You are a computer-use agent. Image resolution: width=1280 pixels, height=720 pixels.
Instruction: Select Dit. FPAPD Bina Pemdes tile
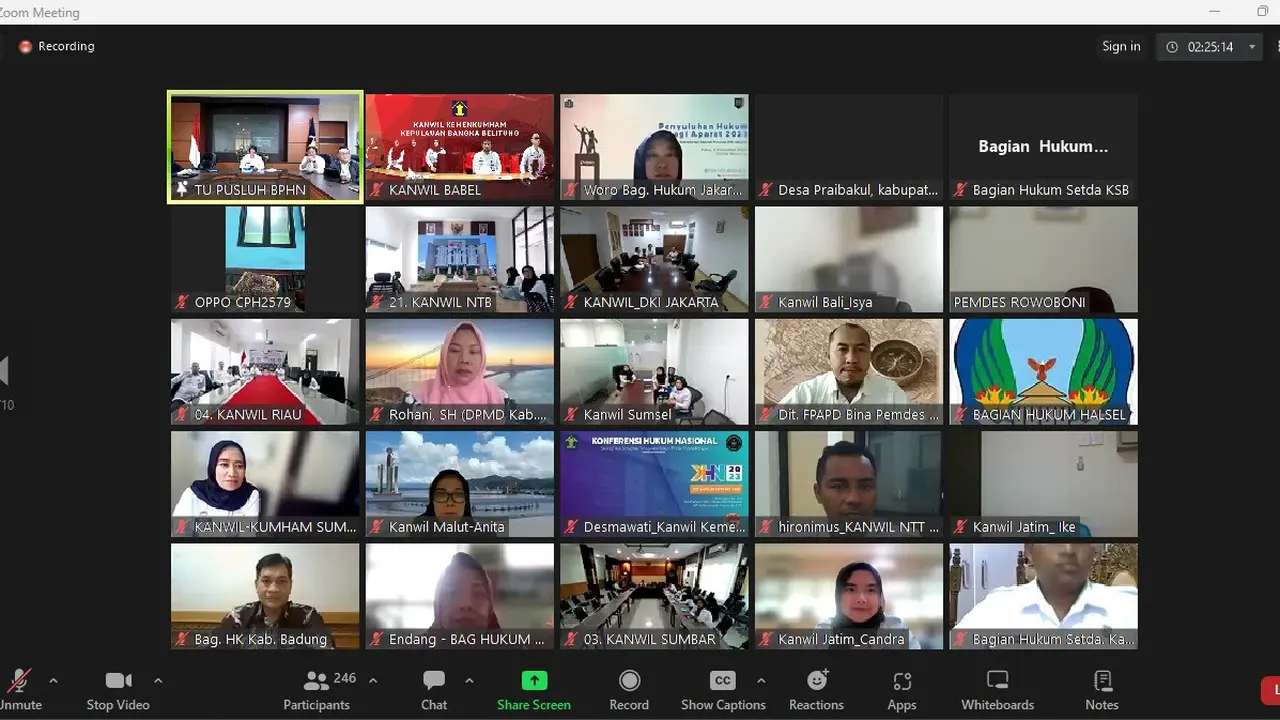(849, 372)
